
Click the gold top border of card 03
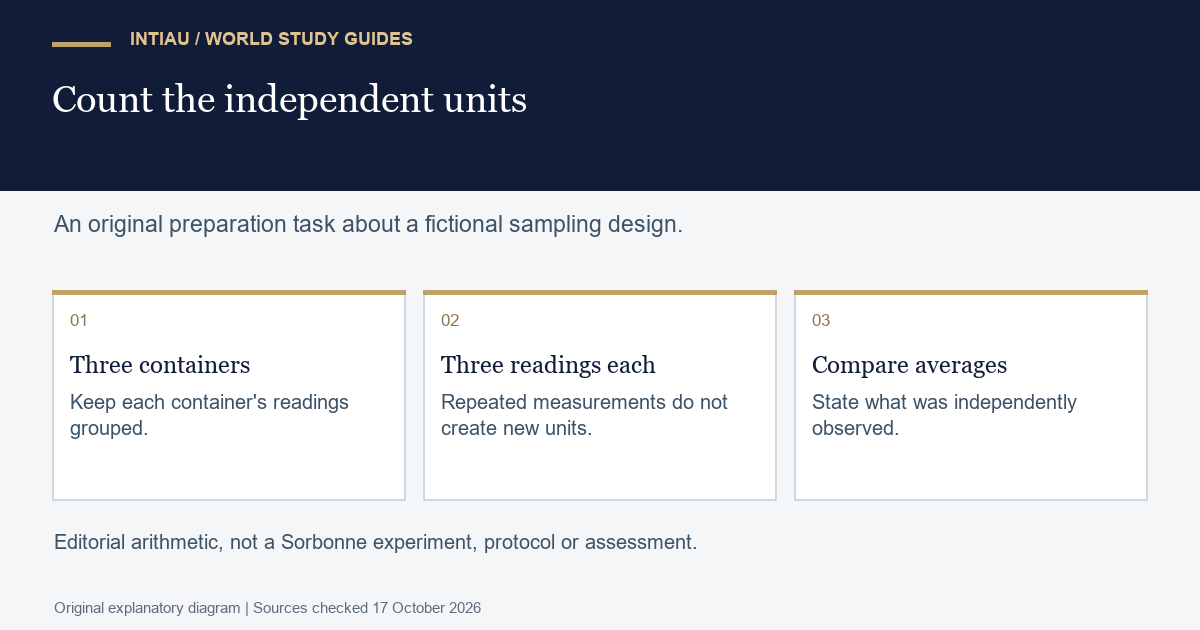click(x=971, y=292)
